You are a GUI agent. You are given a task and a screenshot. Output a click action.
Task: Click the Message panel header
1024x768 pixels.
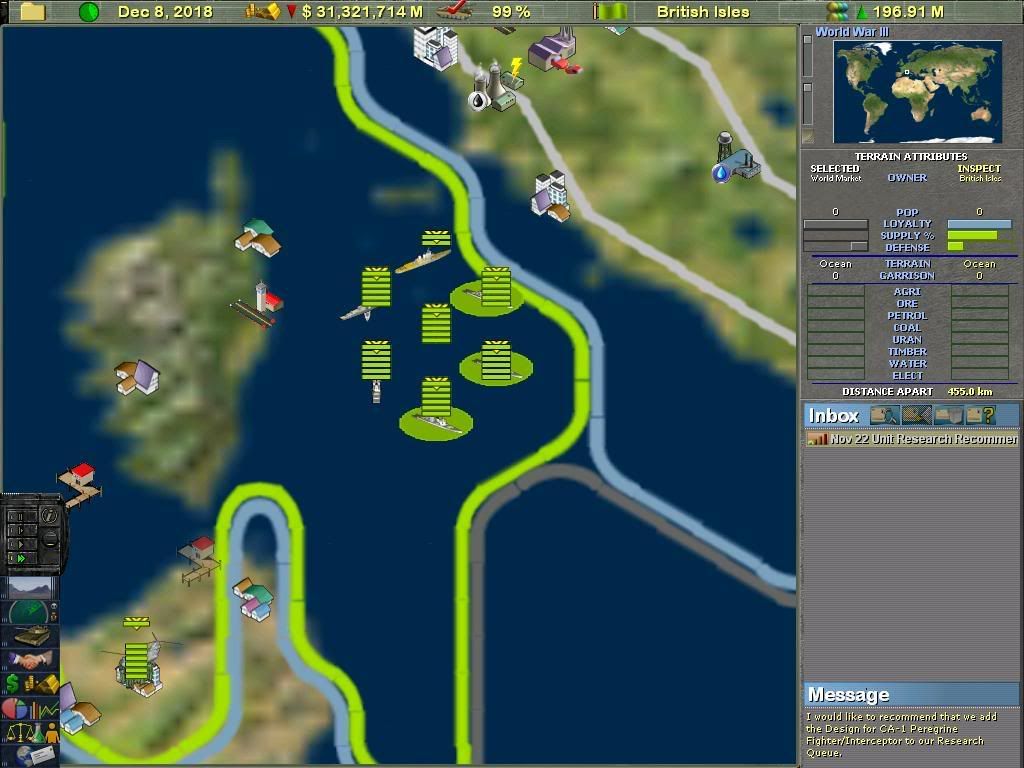pos(910,695)
